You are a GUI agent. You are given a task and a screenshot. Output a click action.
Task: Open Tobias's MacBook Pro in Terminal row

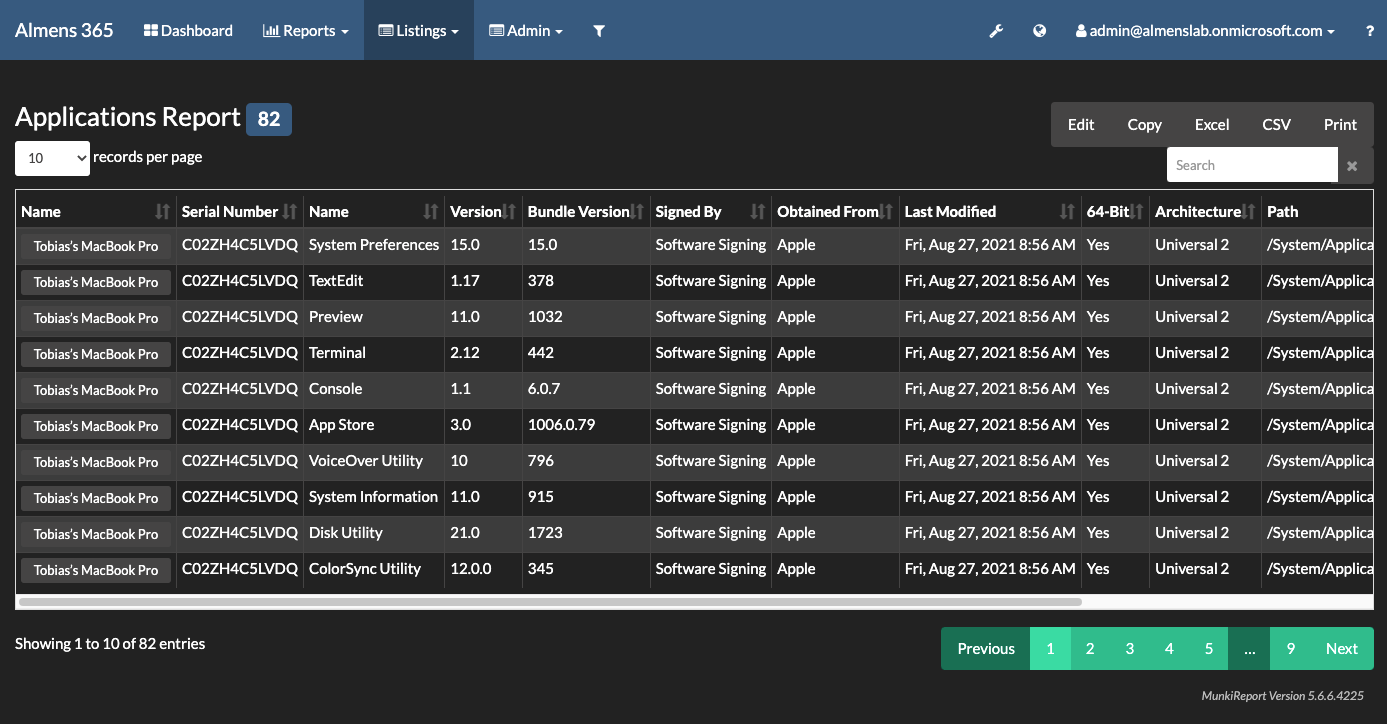[96, 354]
